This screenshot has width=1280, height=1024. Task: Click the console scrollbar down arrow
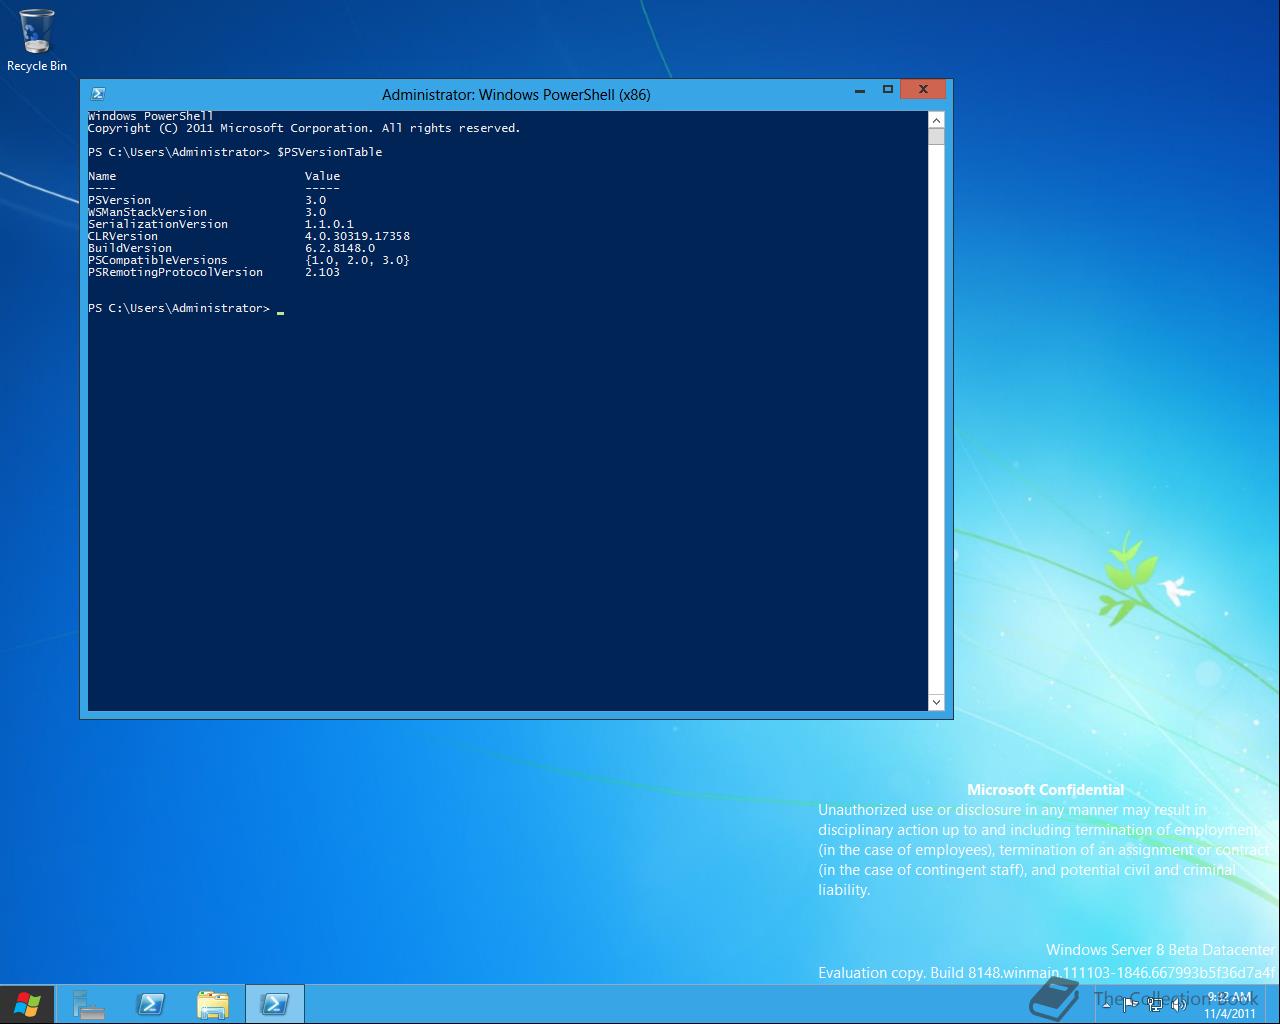(x=936, y=702)
